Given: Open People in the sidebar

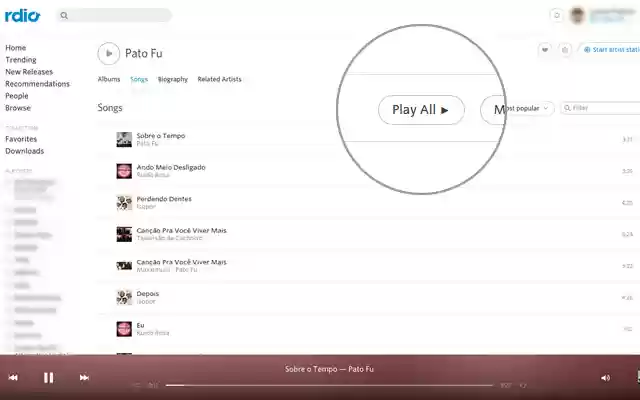Looking at the screenshot, I should 17,96.
